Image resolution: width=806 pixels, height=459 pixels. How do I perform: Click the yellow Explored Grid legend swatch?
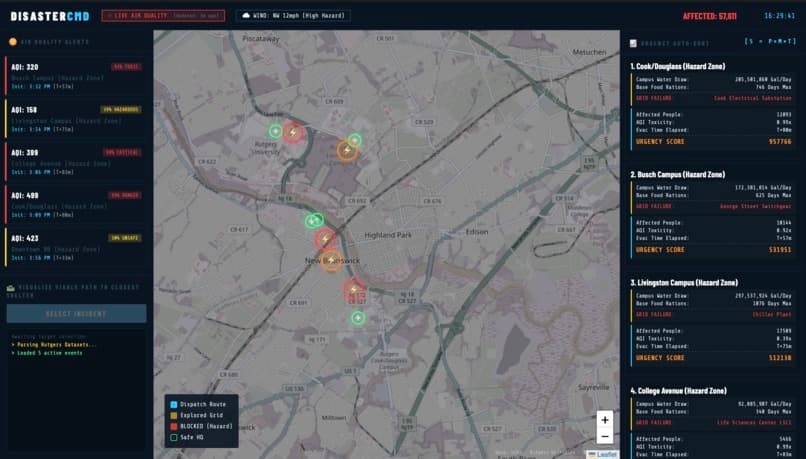coord(174,415)
